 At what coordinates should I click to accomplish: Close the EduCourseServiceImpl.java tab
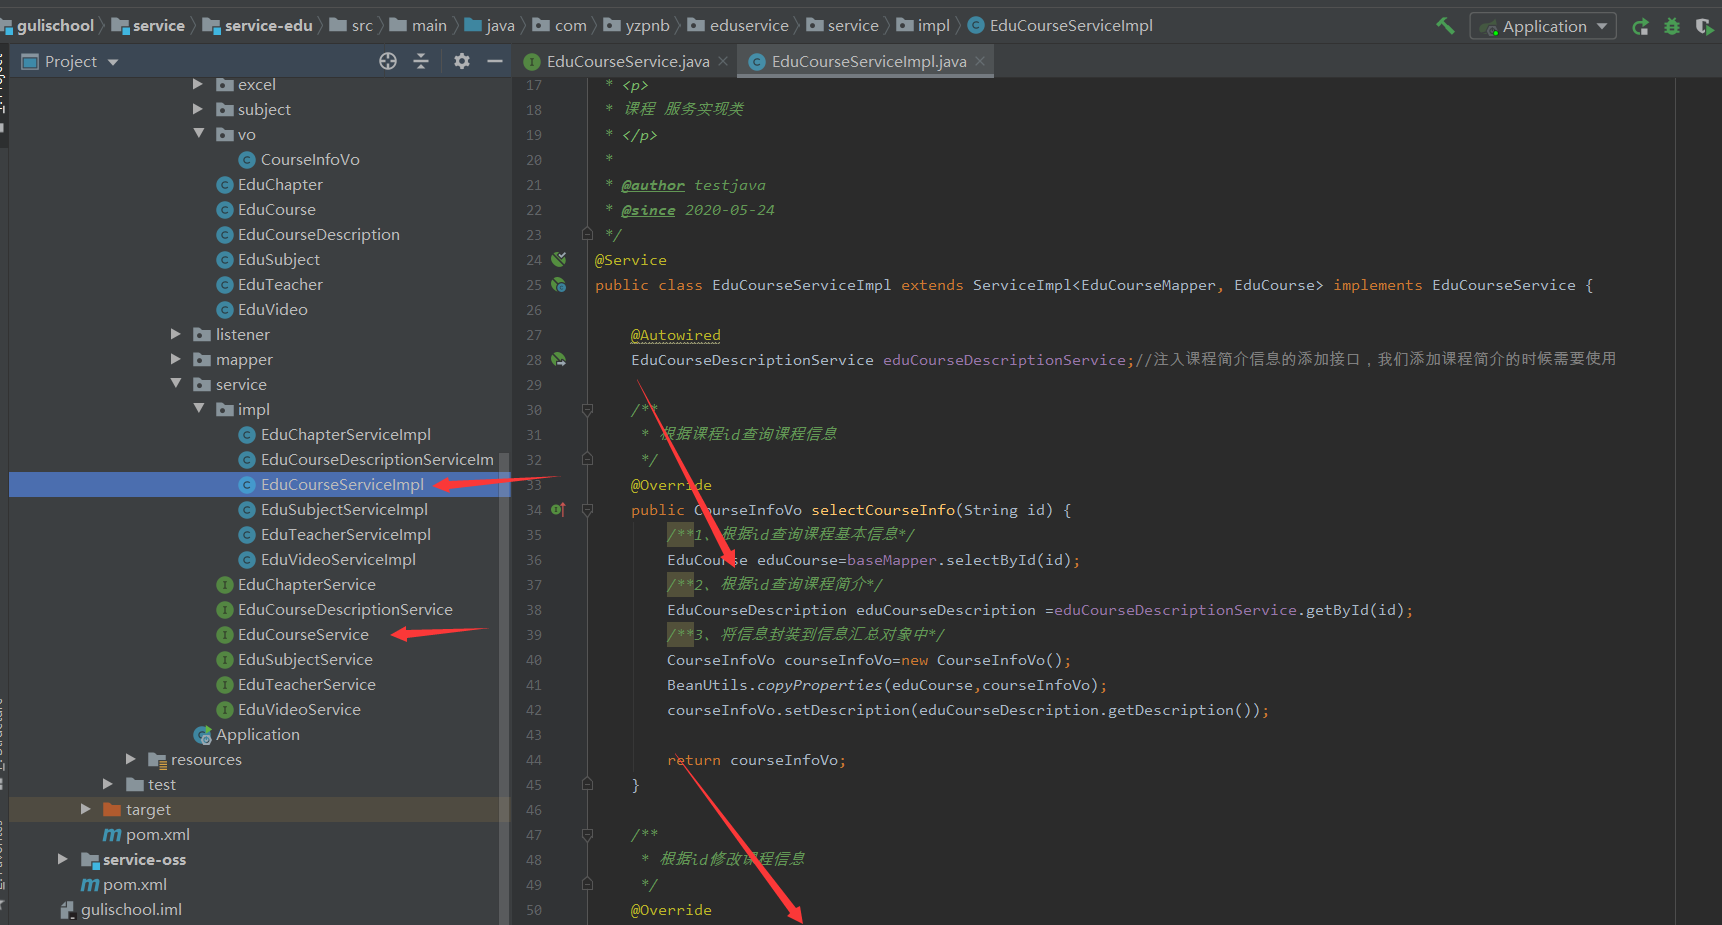pyautogui.click(x=980, y=62)
